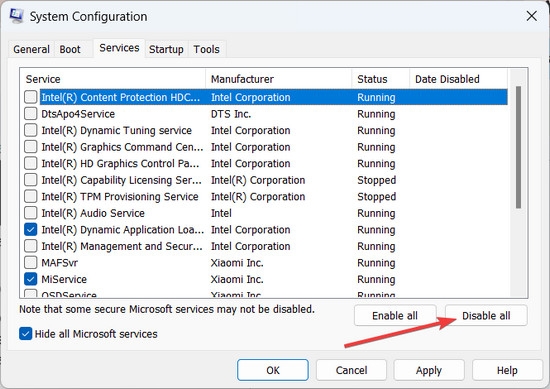Check the DtsApo4Service checkbox
Viewport: 550px width, 389px height.
31,114
